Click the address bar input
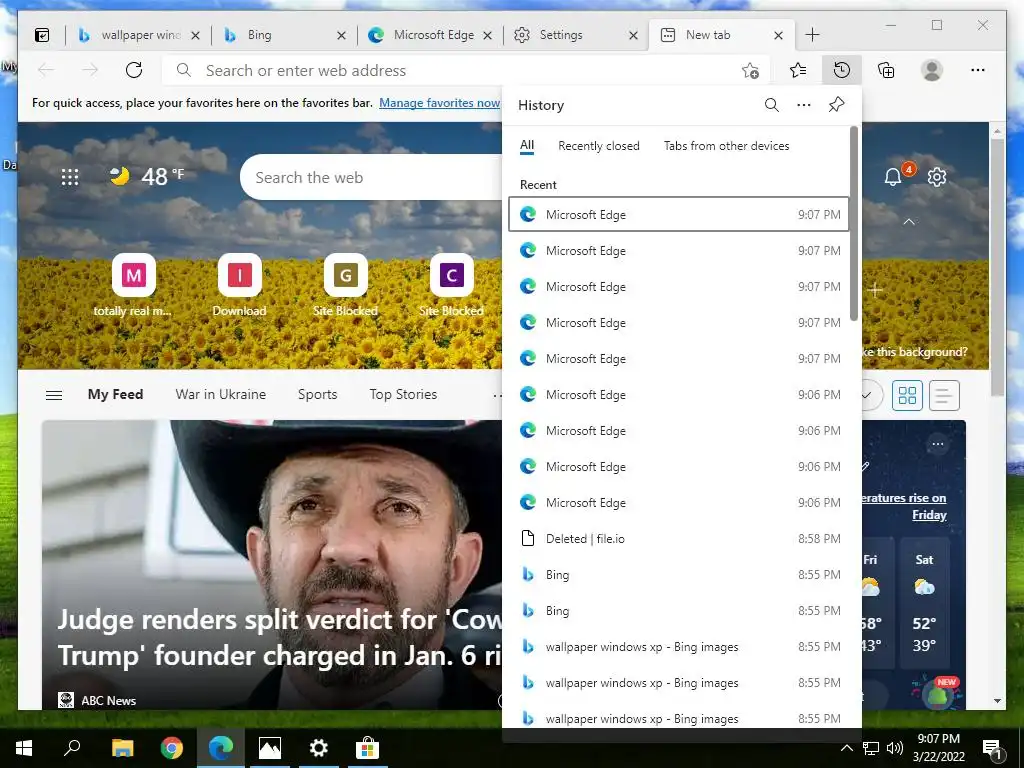The width and height of the screenshot is (1024, 768). pos(467,71)
